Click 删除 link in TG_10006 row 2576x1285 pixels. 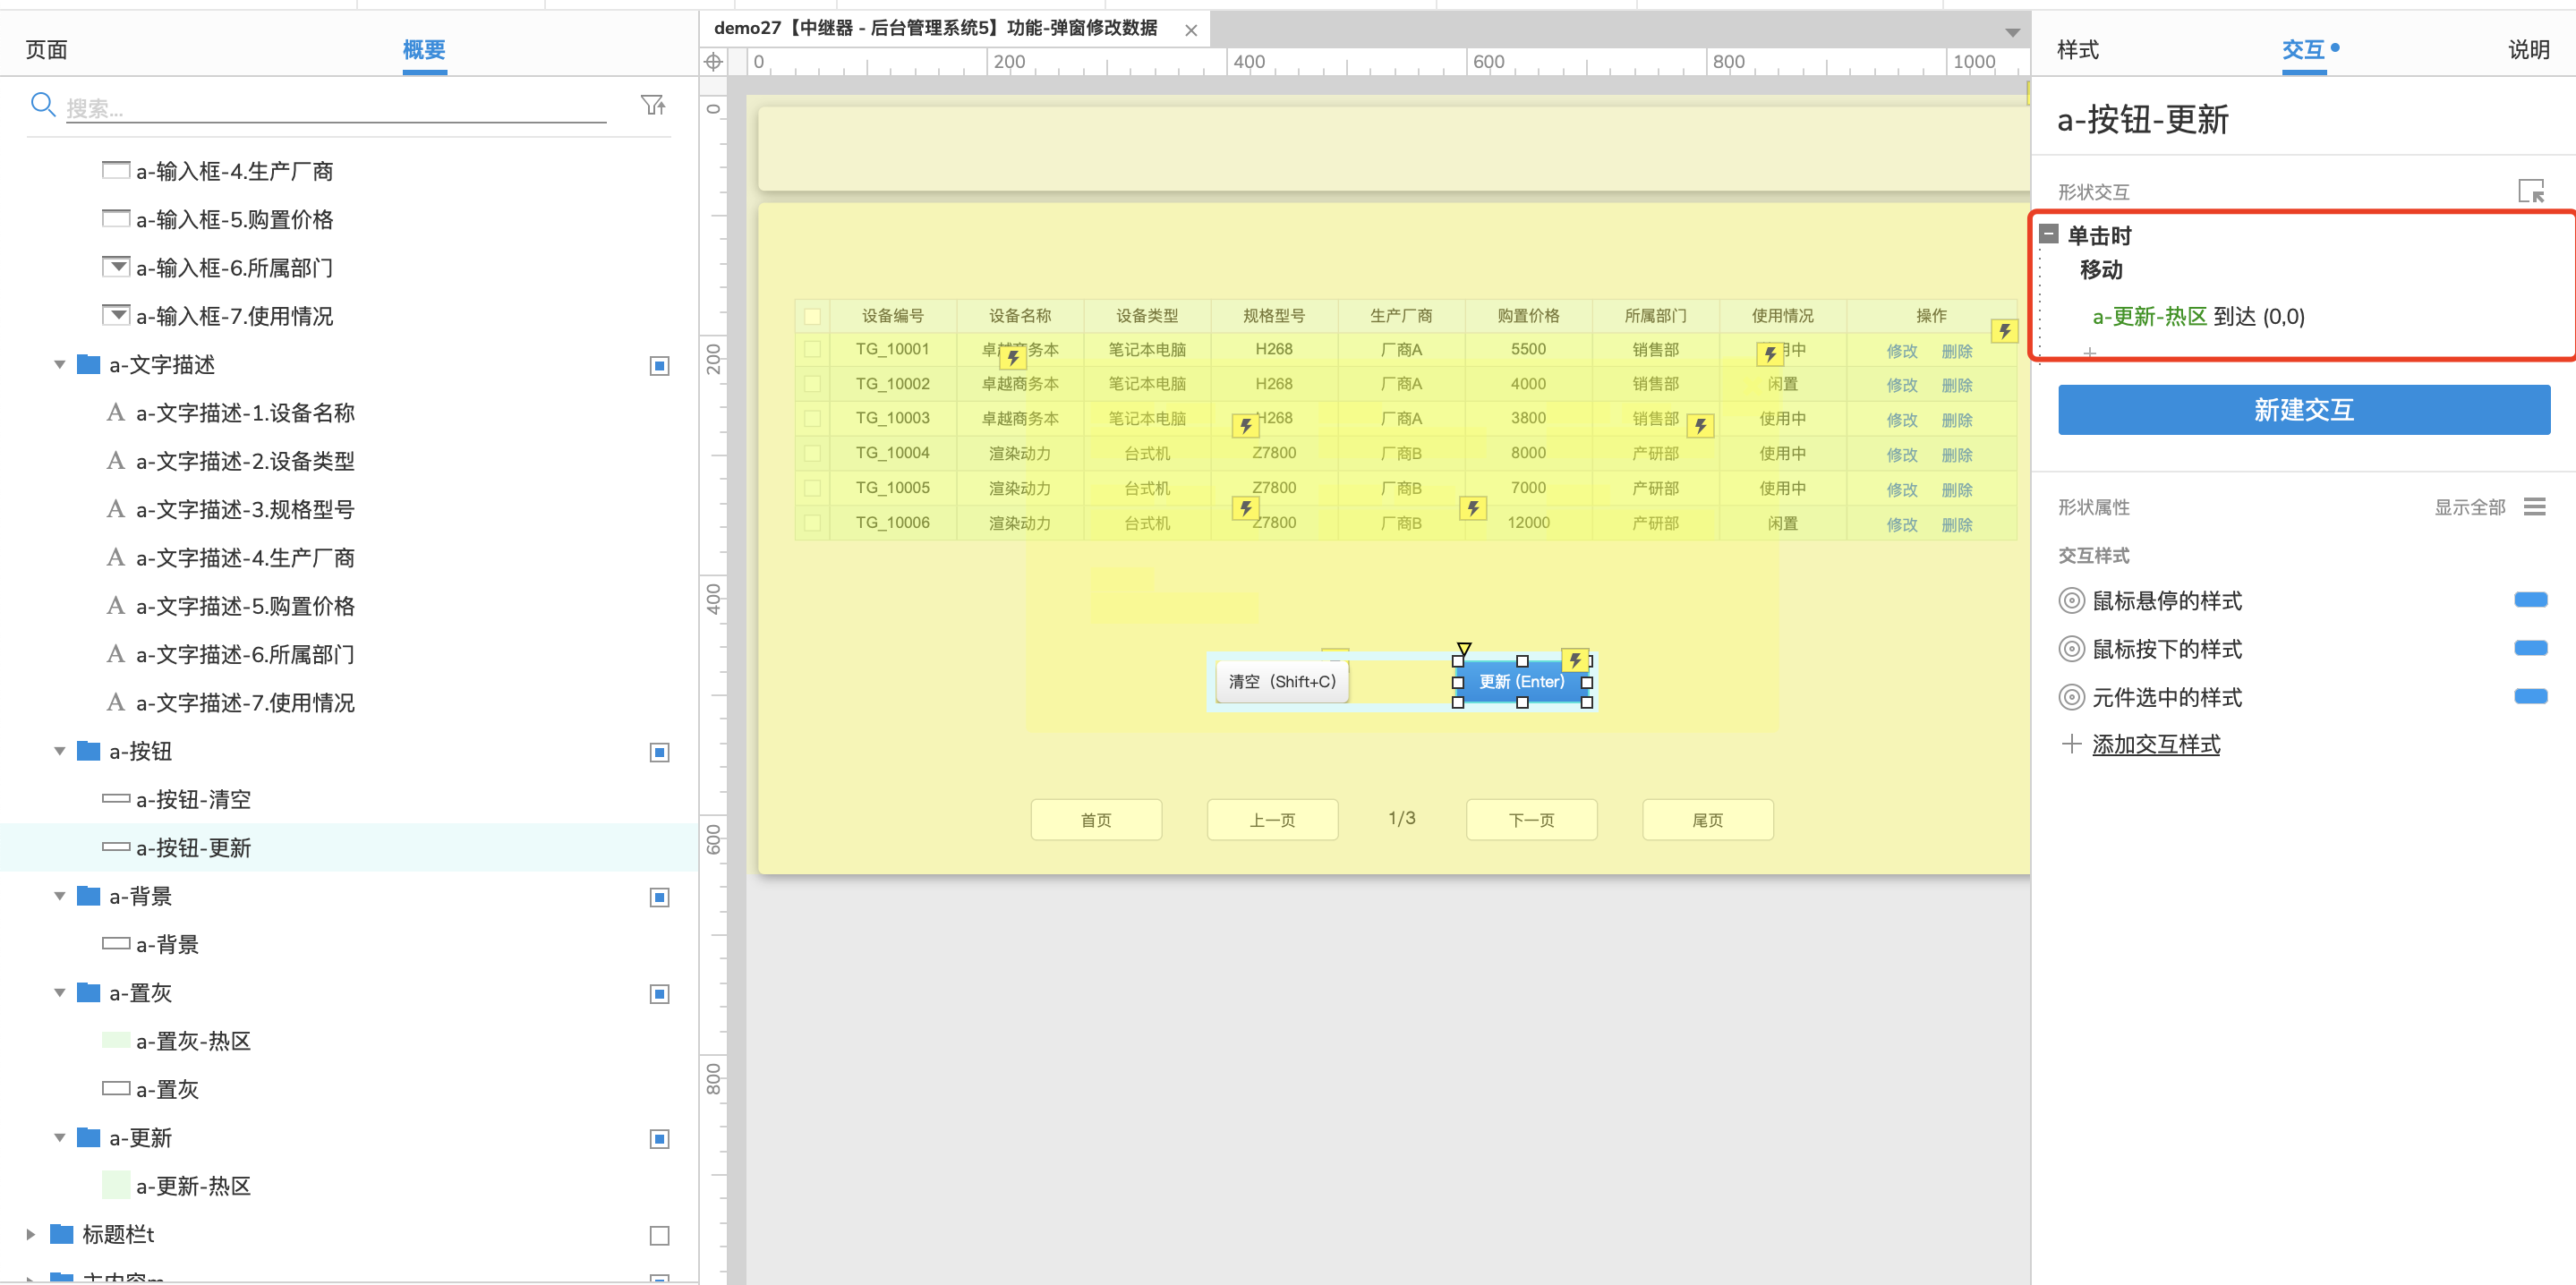coord(1956,526)
